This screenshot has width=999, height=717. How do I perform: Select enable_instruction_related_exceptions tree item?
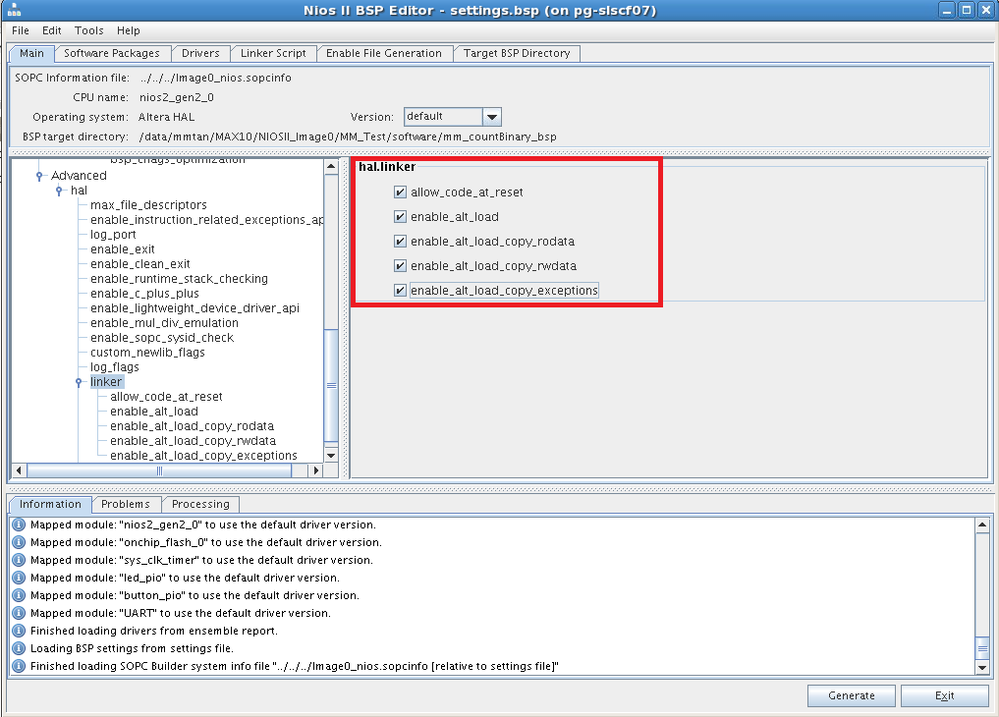point(206,220)
